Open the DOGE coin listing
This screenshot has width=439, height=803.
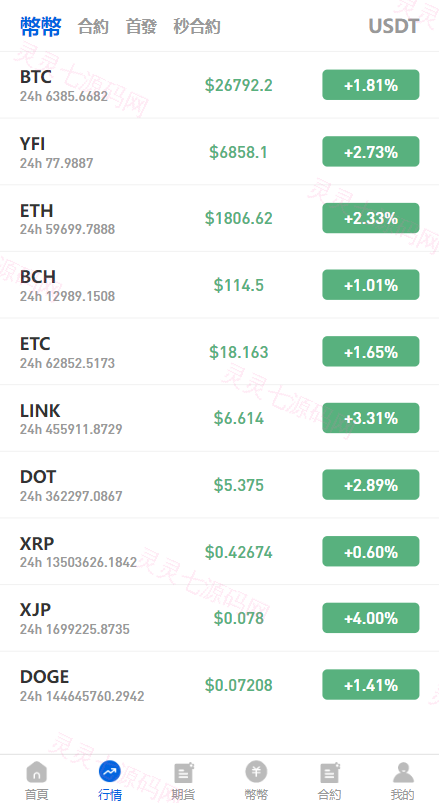[x=219, y=685]
